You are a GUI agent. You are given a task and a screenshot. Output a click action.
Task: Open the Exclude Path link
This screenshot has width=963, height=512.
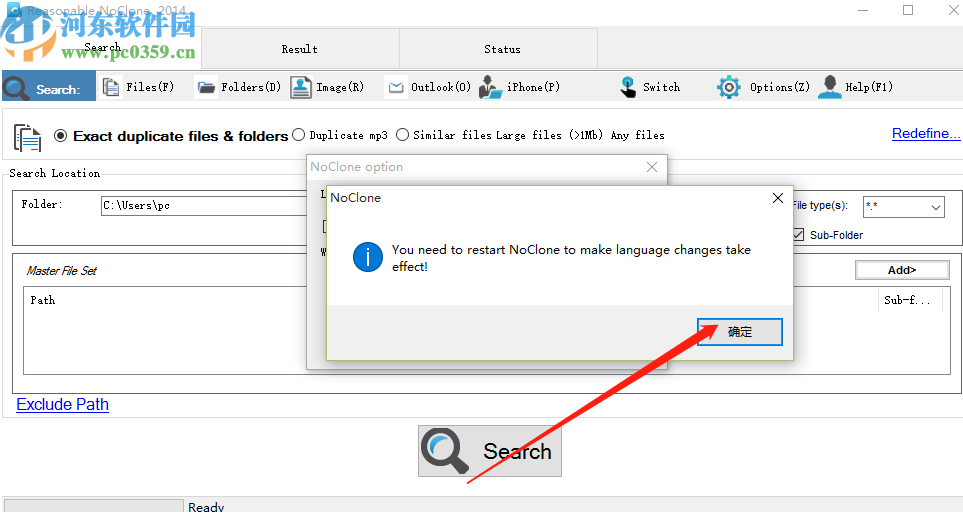click(62, 405)
